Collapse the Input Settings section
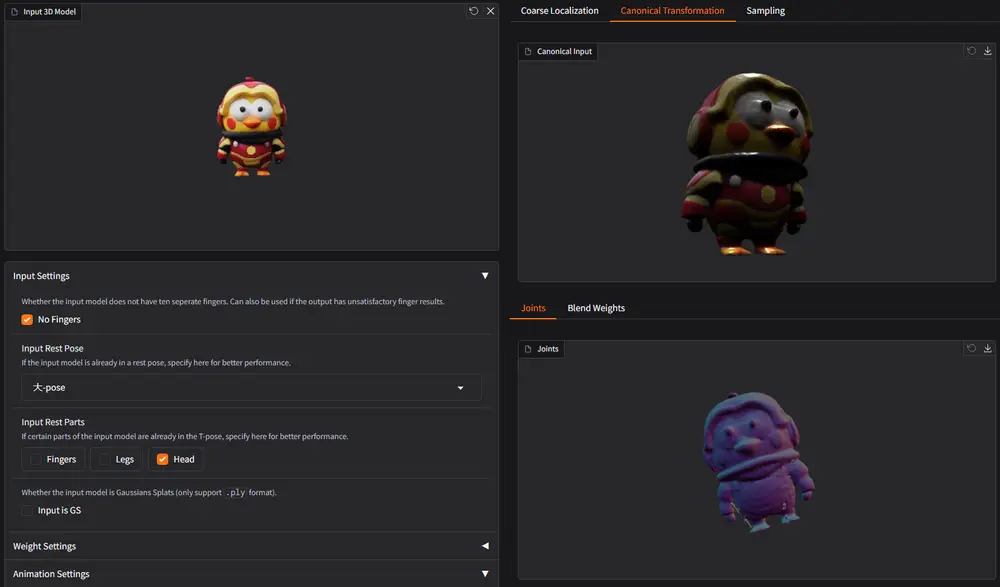The height and width of the screenshot is (587, 1000). click(251, 276)
